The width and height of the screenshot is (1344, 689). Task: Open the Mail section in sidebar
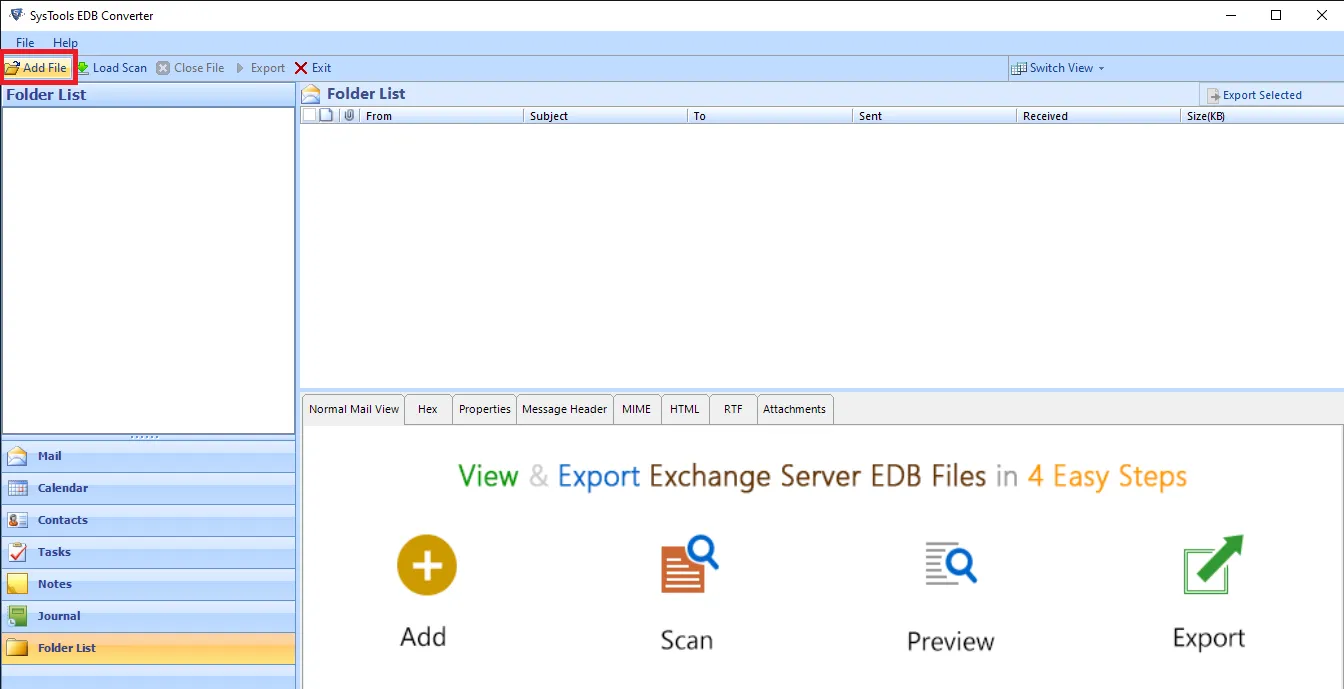[49, 456]
